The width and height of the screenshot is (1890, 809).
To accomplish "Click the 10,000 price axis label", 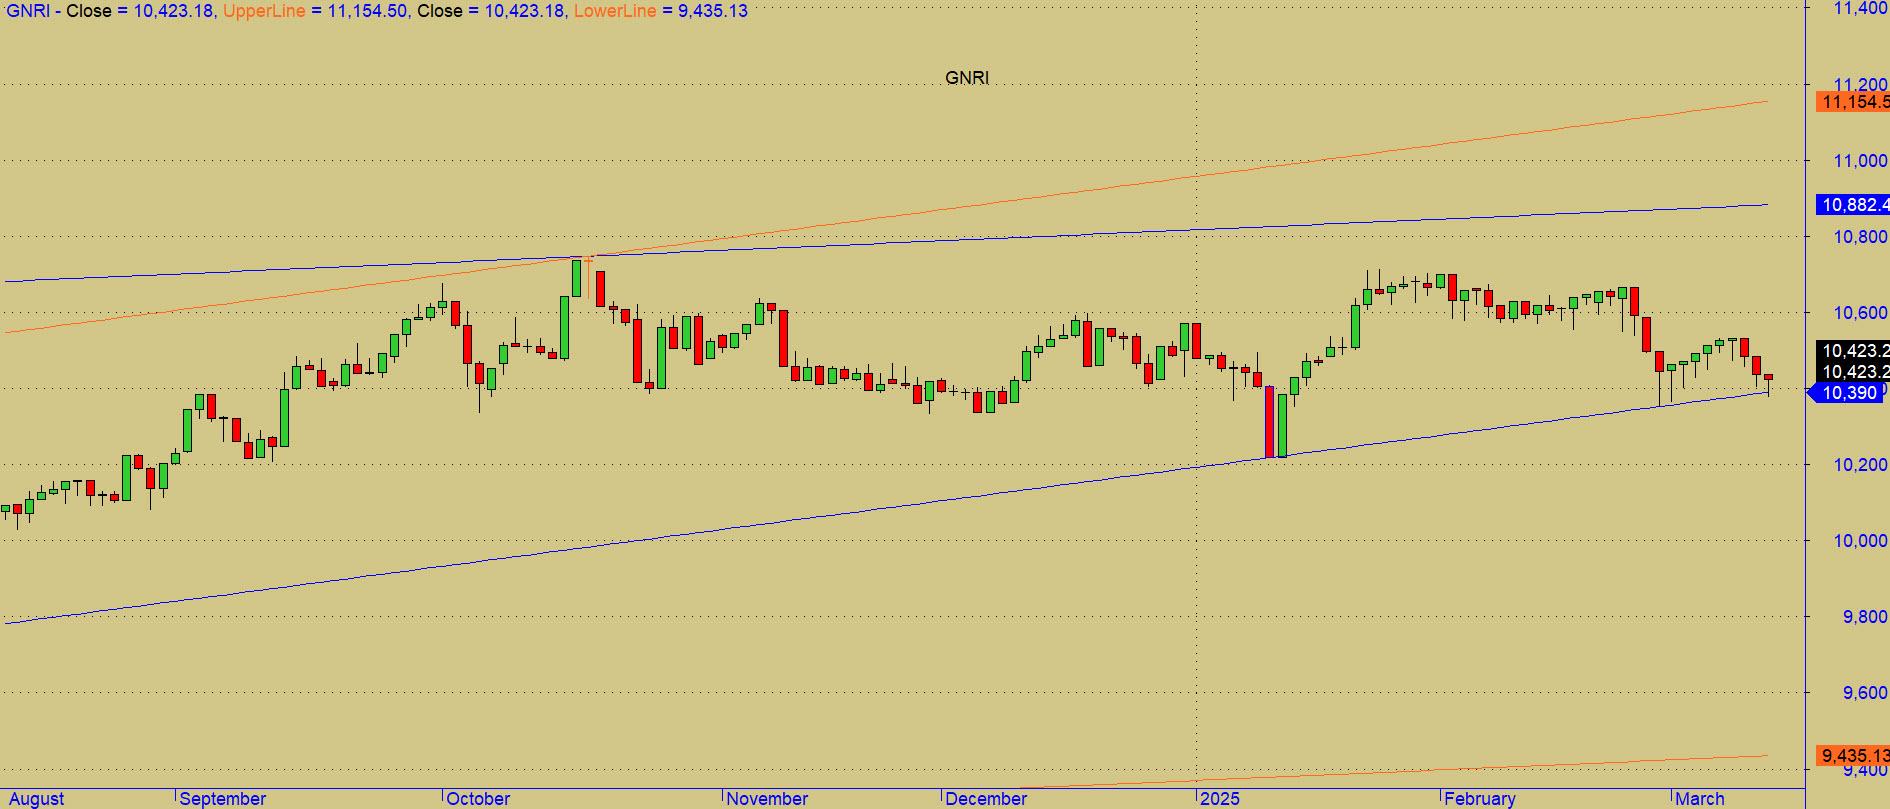I will point(1860,541).
